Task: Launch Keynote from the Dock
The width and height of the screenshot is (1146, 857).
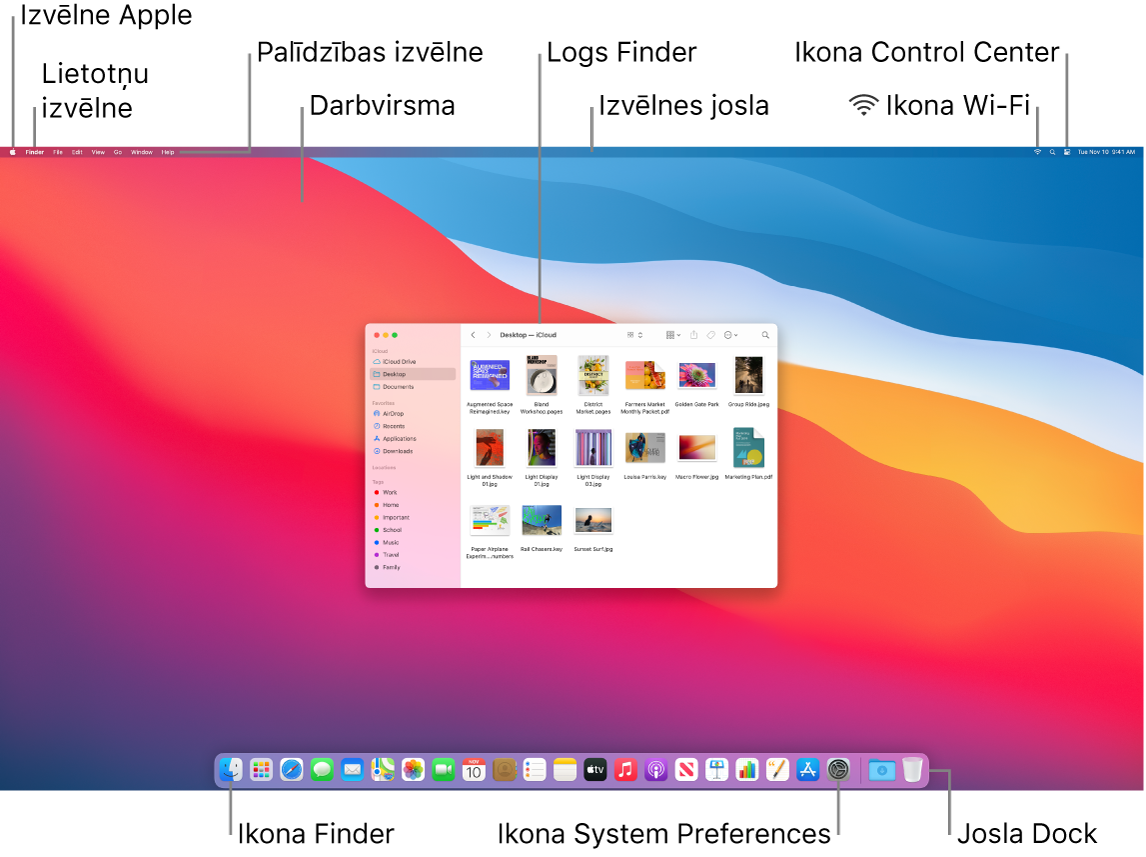Action: (x=717, y=769)
